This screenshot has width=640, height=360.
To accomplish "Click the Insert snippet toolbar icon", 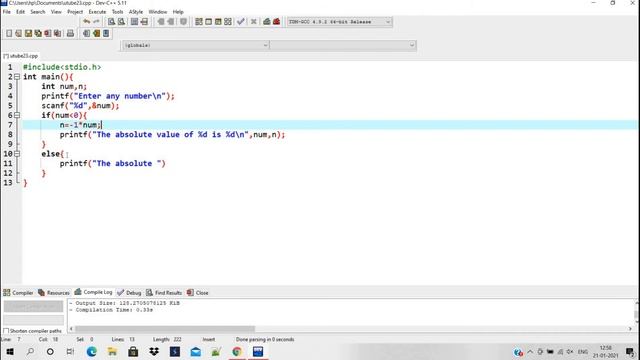I will click(87, 33).
